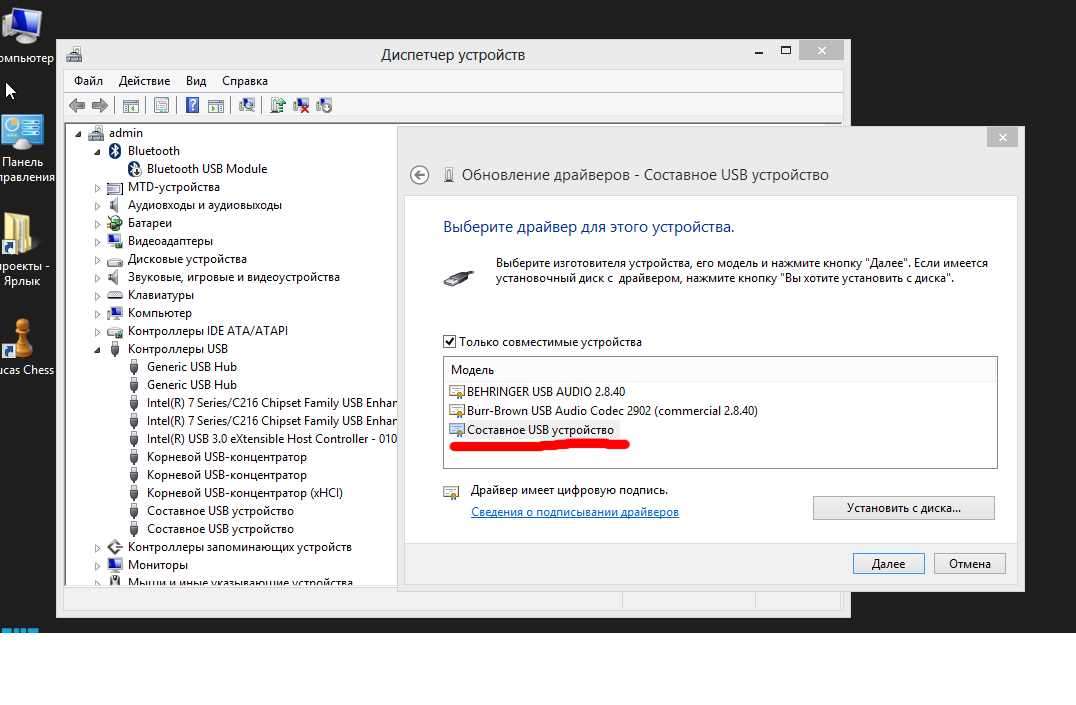Click the Bluetooth category icon
Viewport: 1076px width, 705px height.
[115, 150]
